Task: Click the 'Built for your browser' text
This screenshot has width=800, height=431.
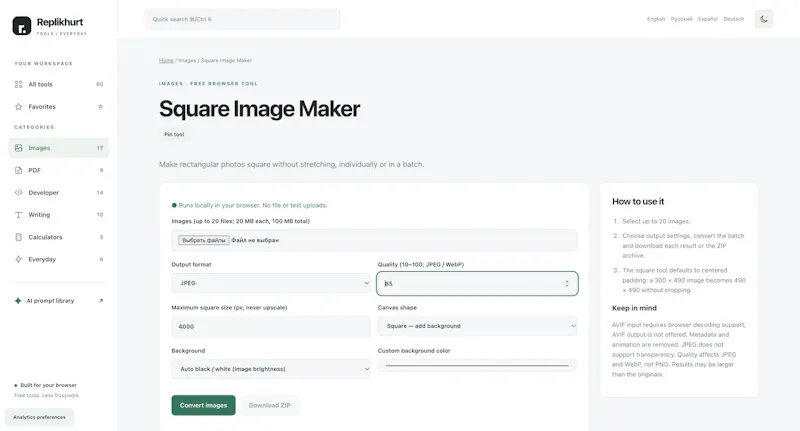Action: [x=48, y=385]
